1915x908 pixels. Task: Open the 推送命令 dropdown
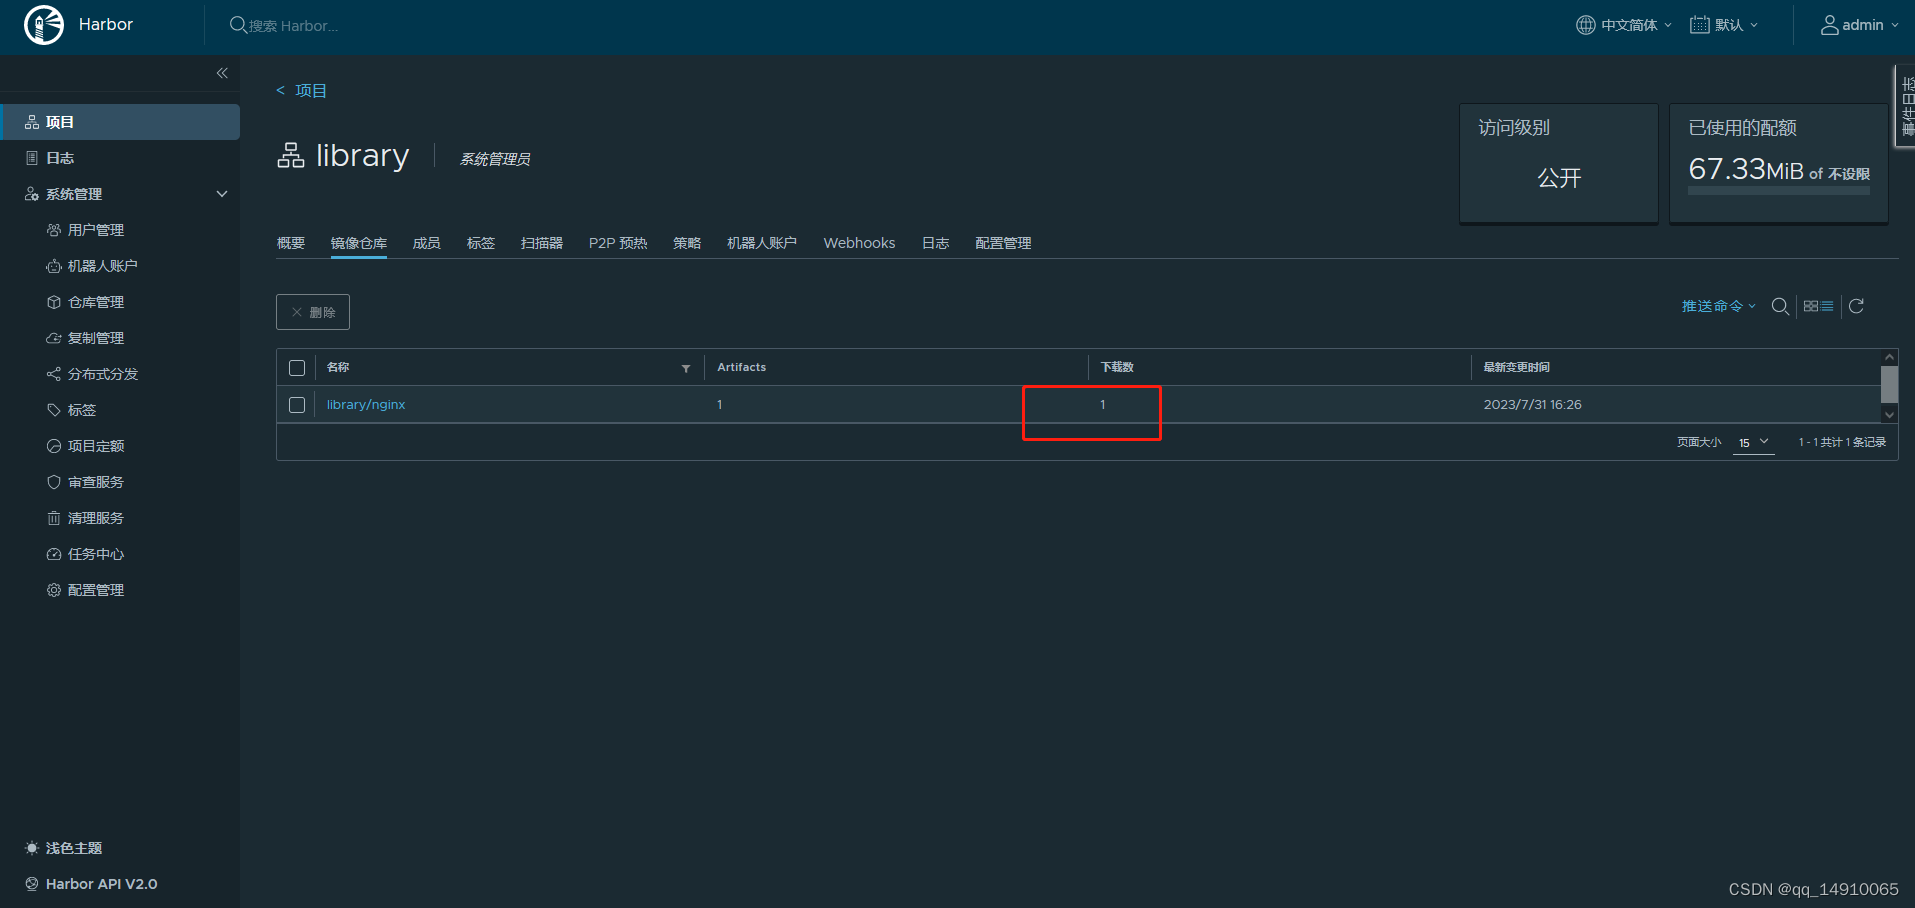[1718, 306]
